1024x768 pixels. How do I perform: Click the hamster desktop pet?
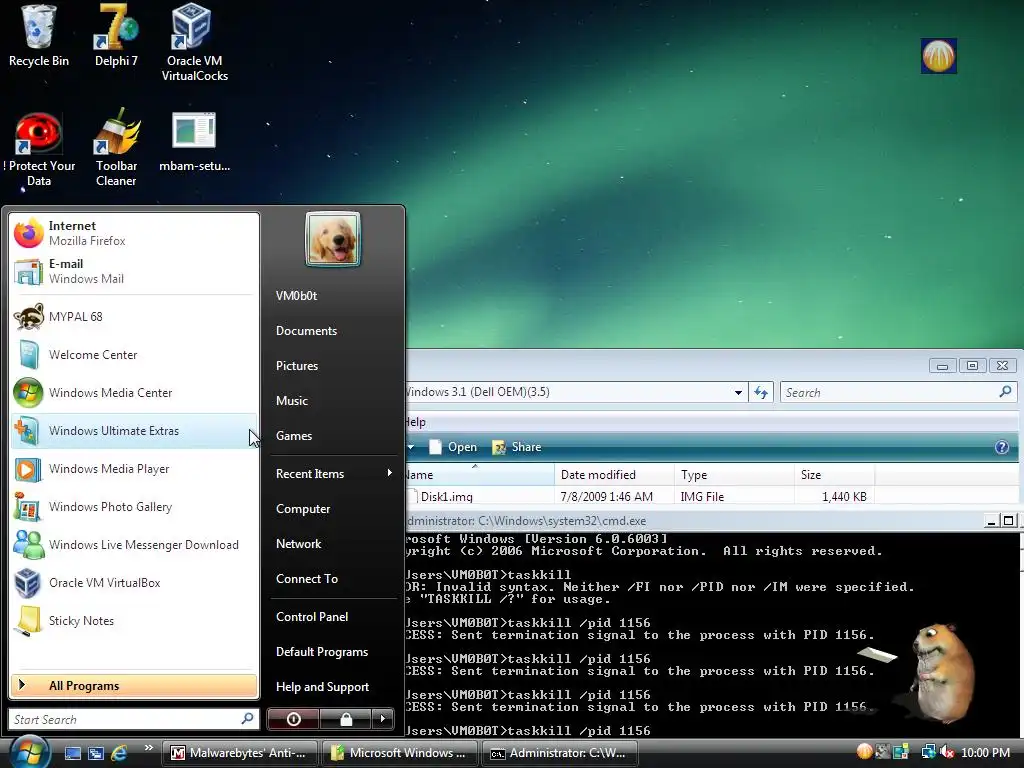click(942, 673)
